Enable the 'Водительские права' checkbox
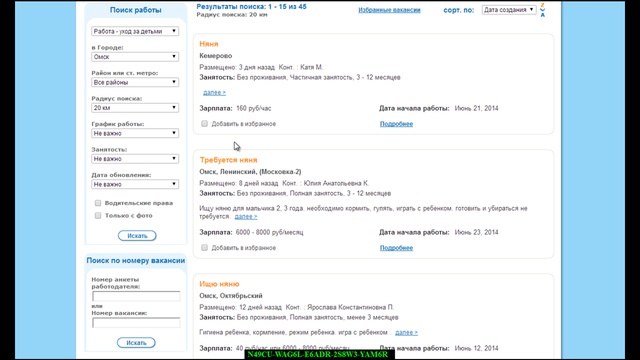640x360 pixels. pos(98,203)
